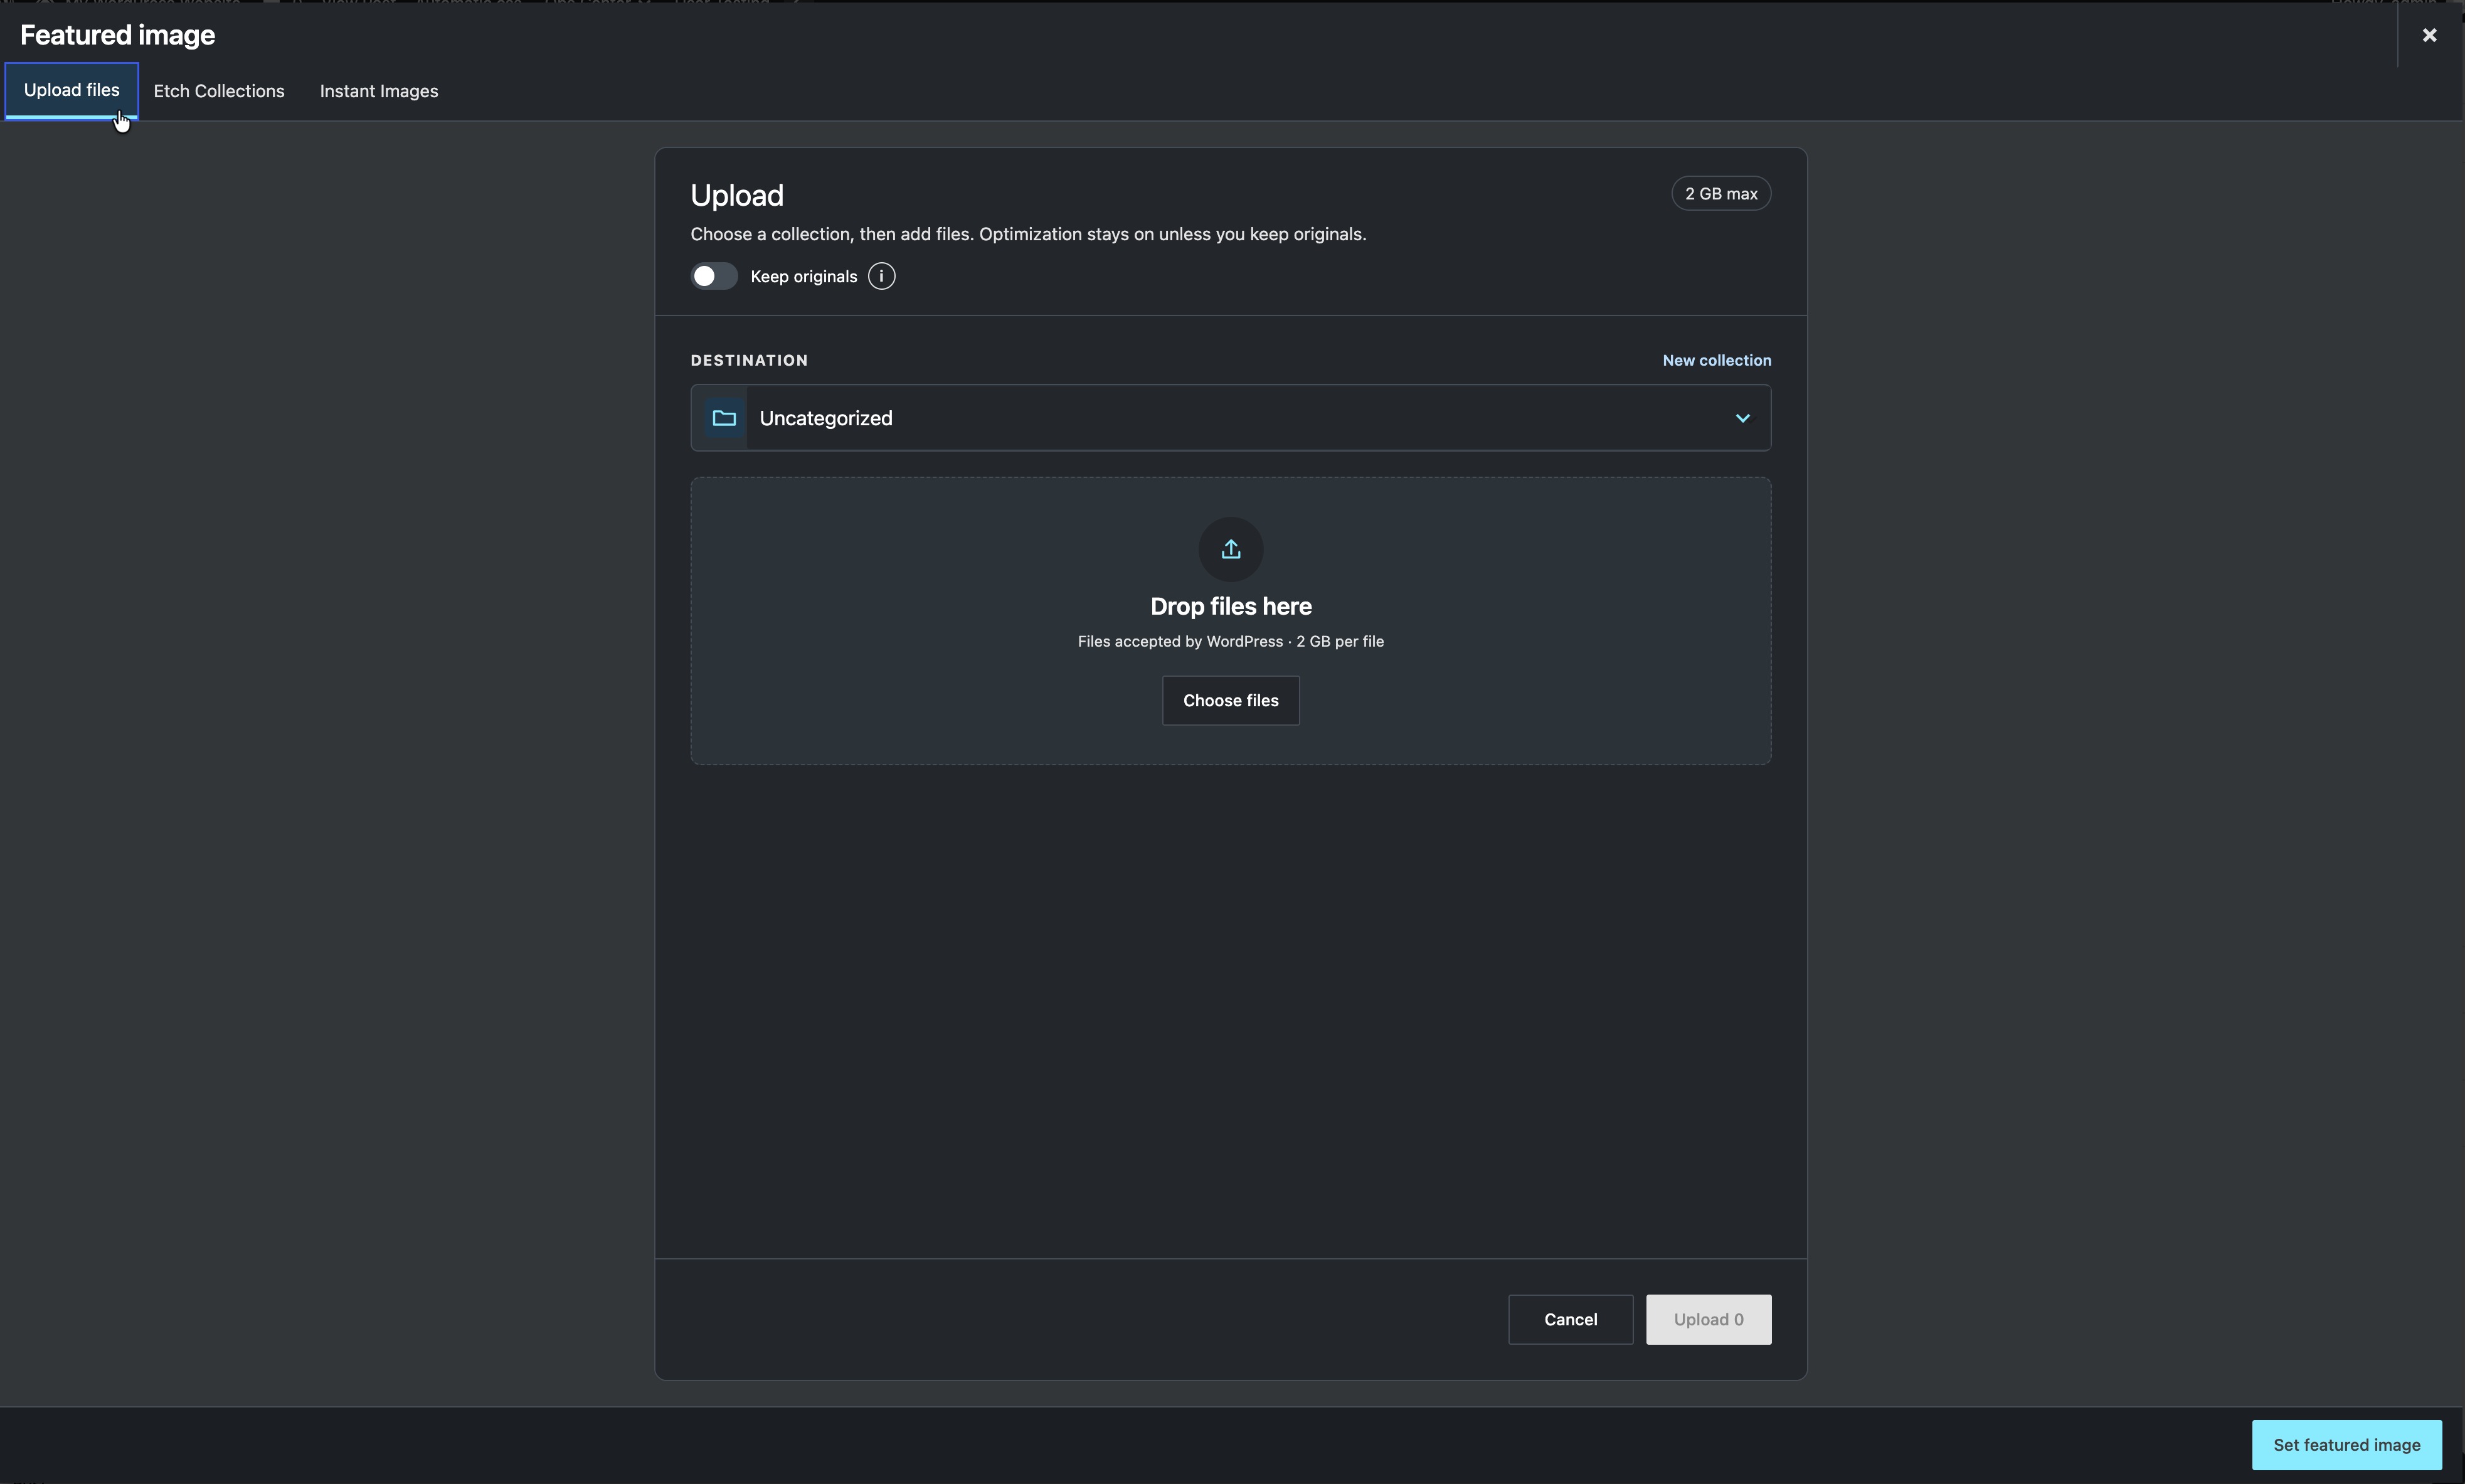2465x1484 pixels.
Task: Switch to the Upload files tab
Action: (x=72, y=91)
